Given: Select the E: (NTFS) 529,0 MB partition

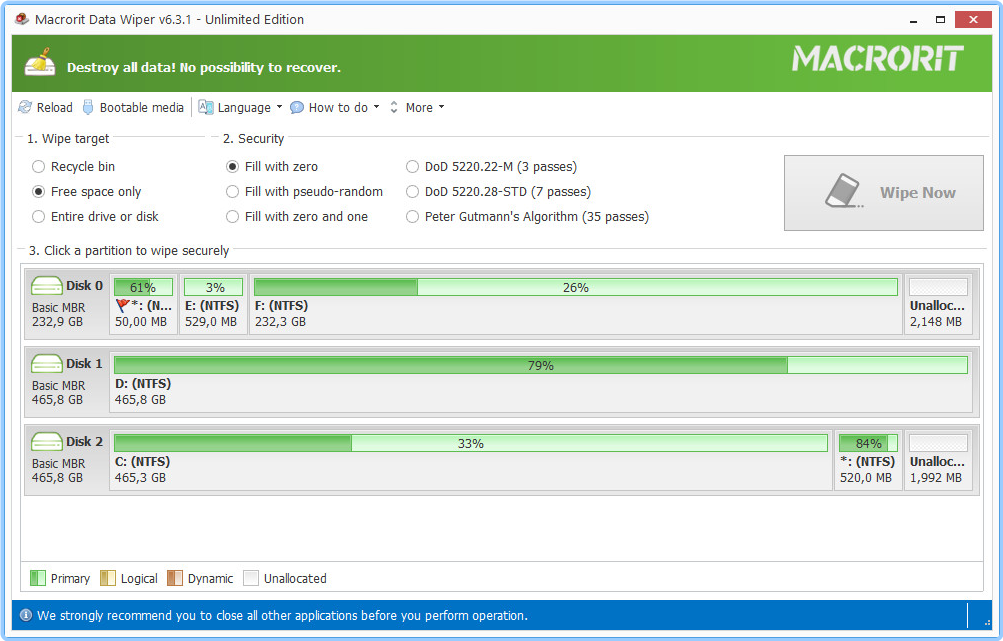Looking at the screenshot, I should pyautogui.click(x=213, y=305).
